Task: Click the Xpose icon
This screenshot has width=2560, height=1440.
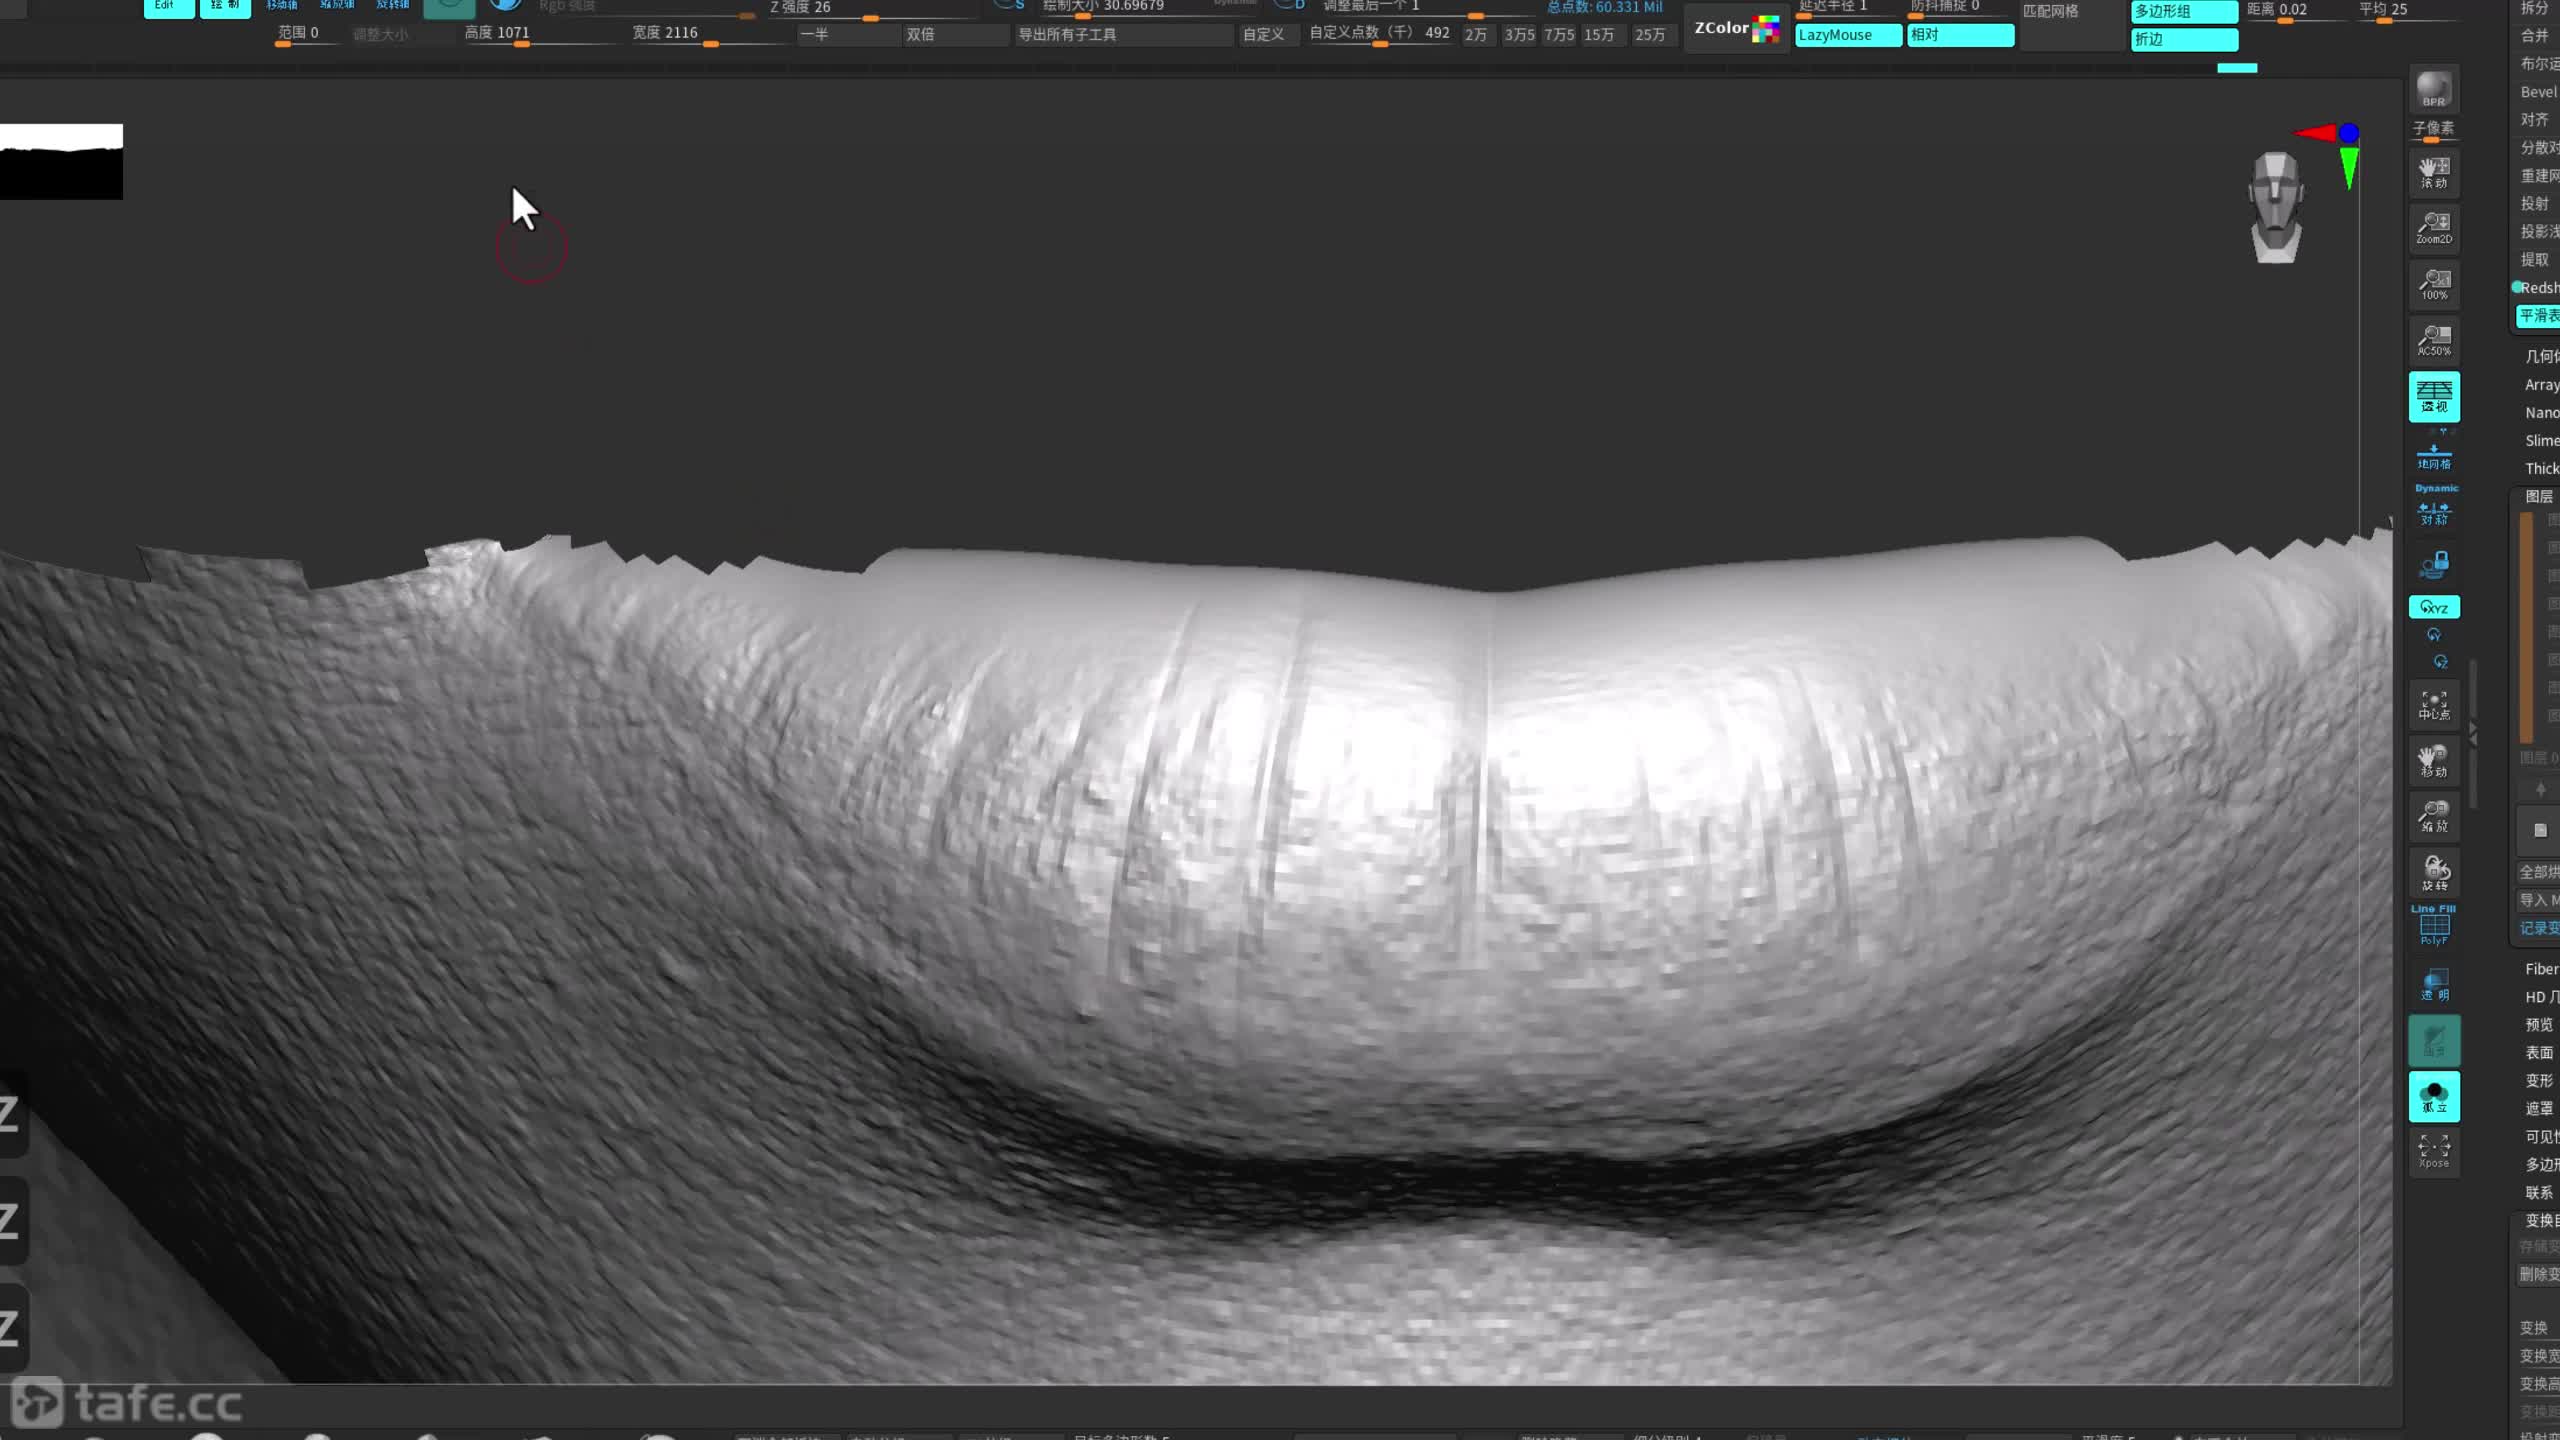Action: pyautogui.click(x=2433, y=1151)
